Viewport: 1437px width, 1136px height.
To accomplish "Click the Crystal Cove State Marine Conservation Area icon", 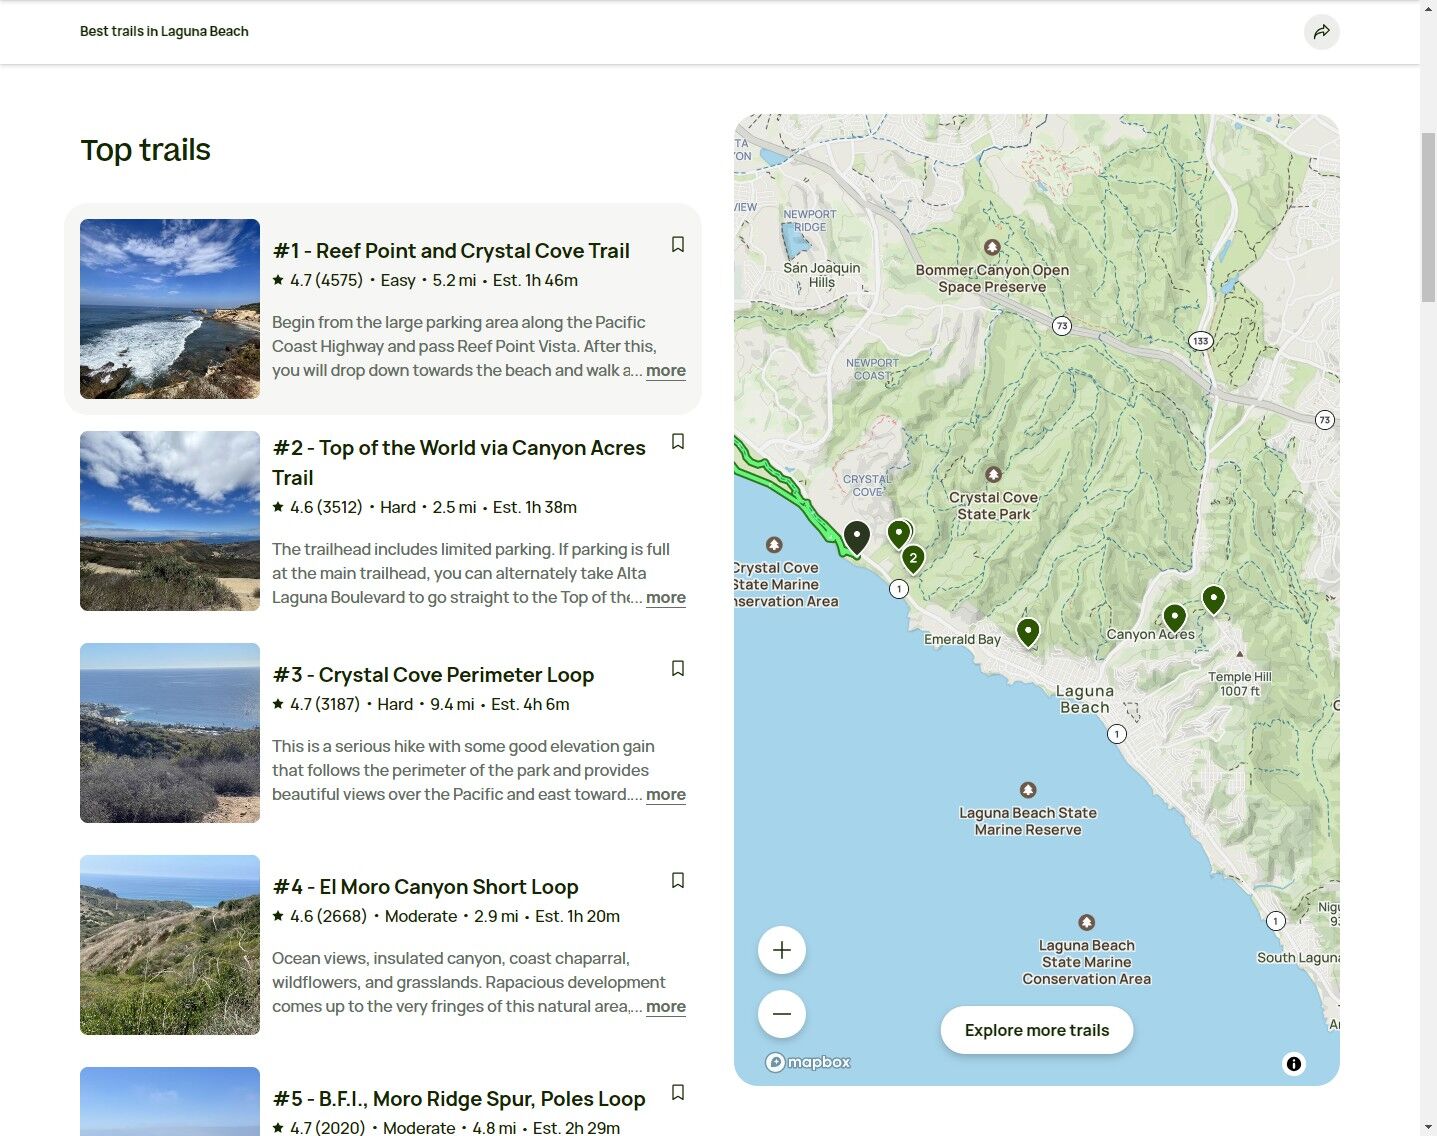I will [774, 545].
